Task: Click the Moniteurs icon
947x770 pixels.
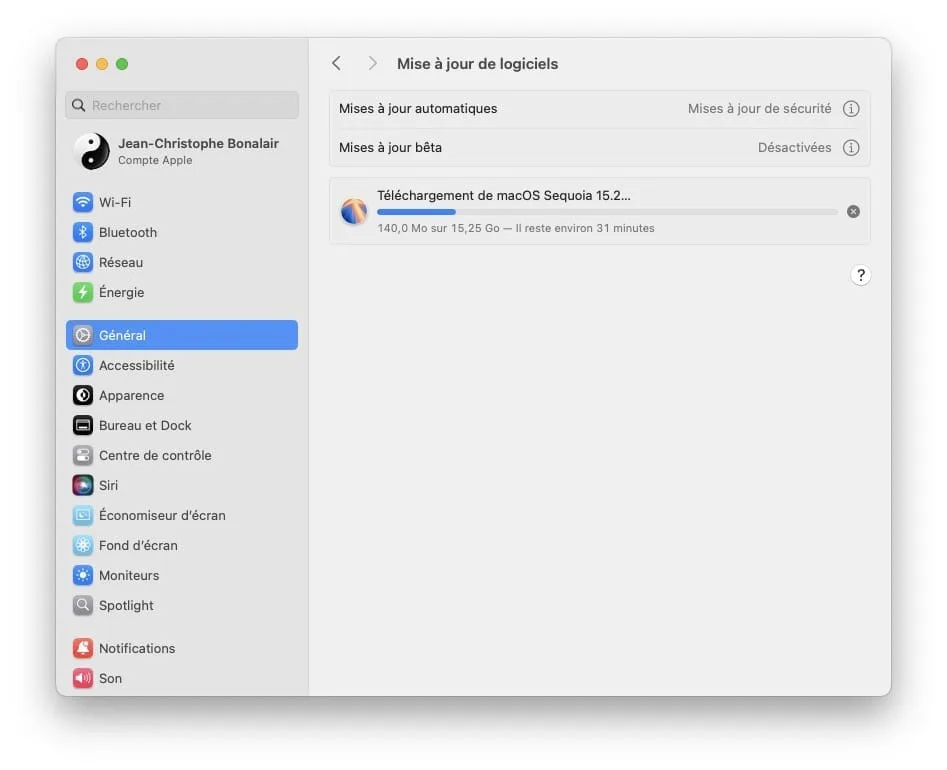Action: (x=83, y=575)
